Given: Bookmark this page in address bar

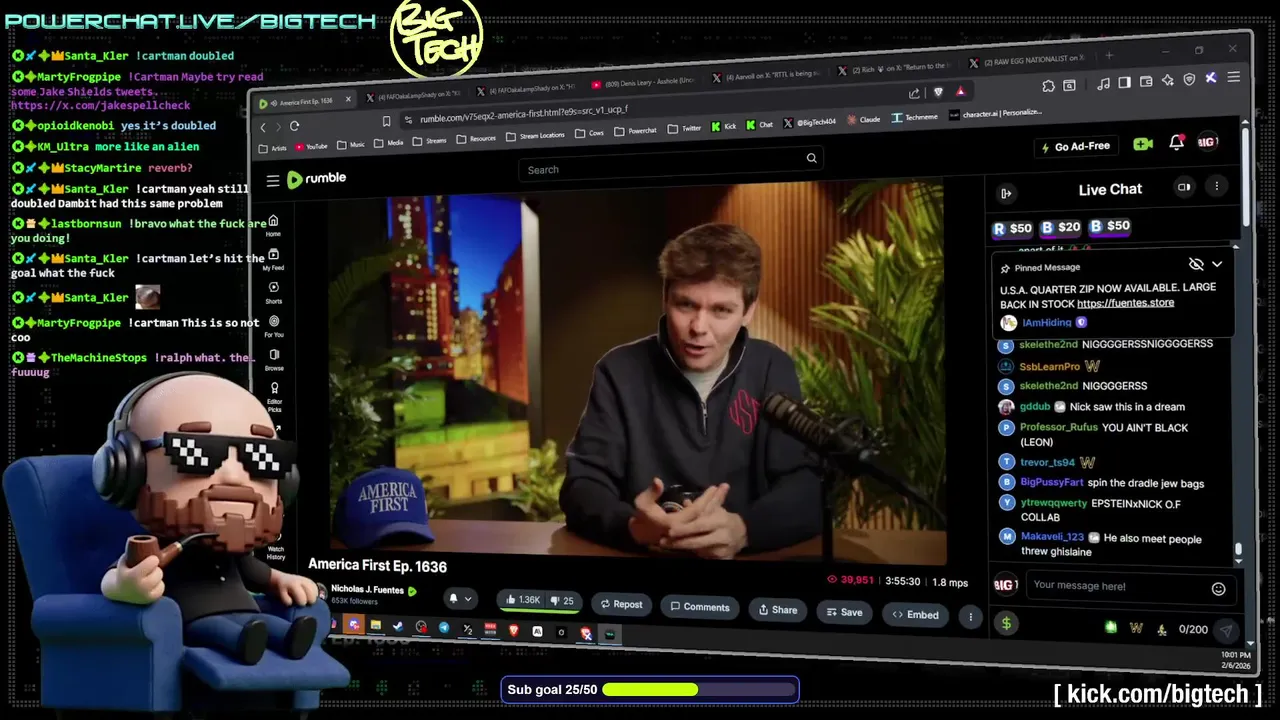Looking at the screenshot, I should [386, 121].
